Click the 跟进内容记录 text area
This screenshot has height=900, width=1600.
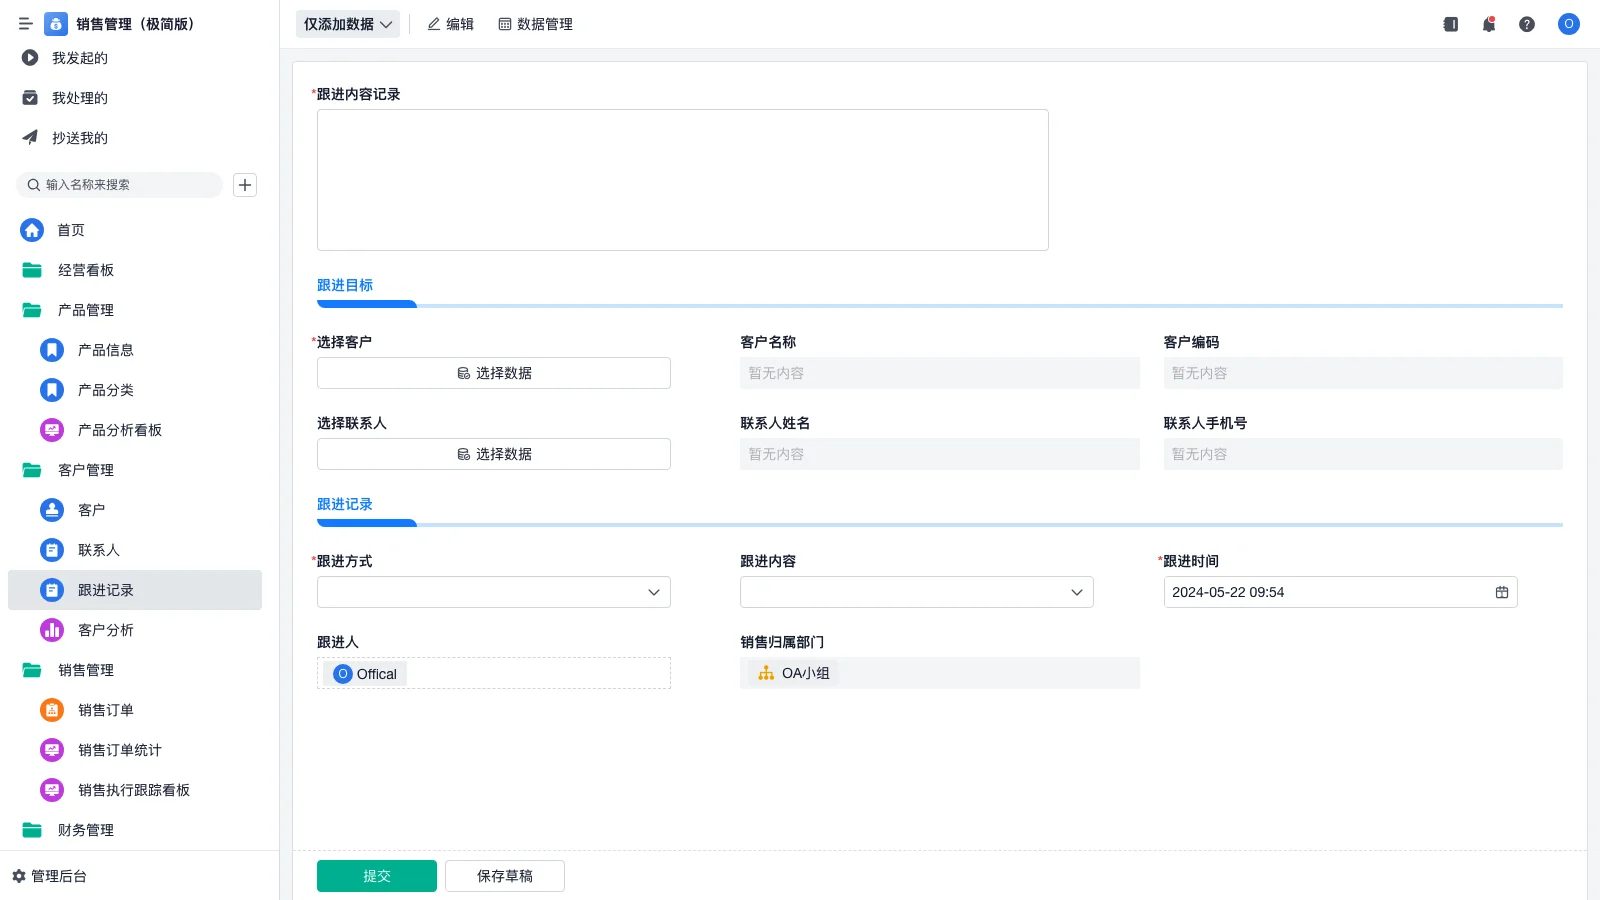(x=682, y=180)
